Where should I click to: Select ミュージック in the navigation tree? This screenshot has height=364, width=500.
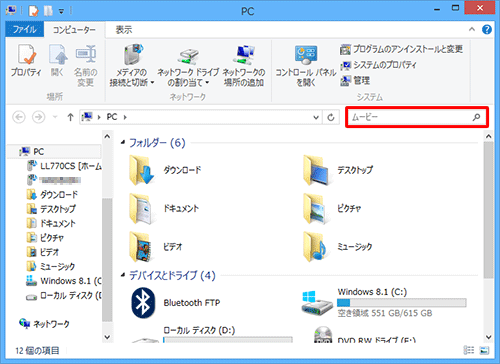click(x=51, y=266)
